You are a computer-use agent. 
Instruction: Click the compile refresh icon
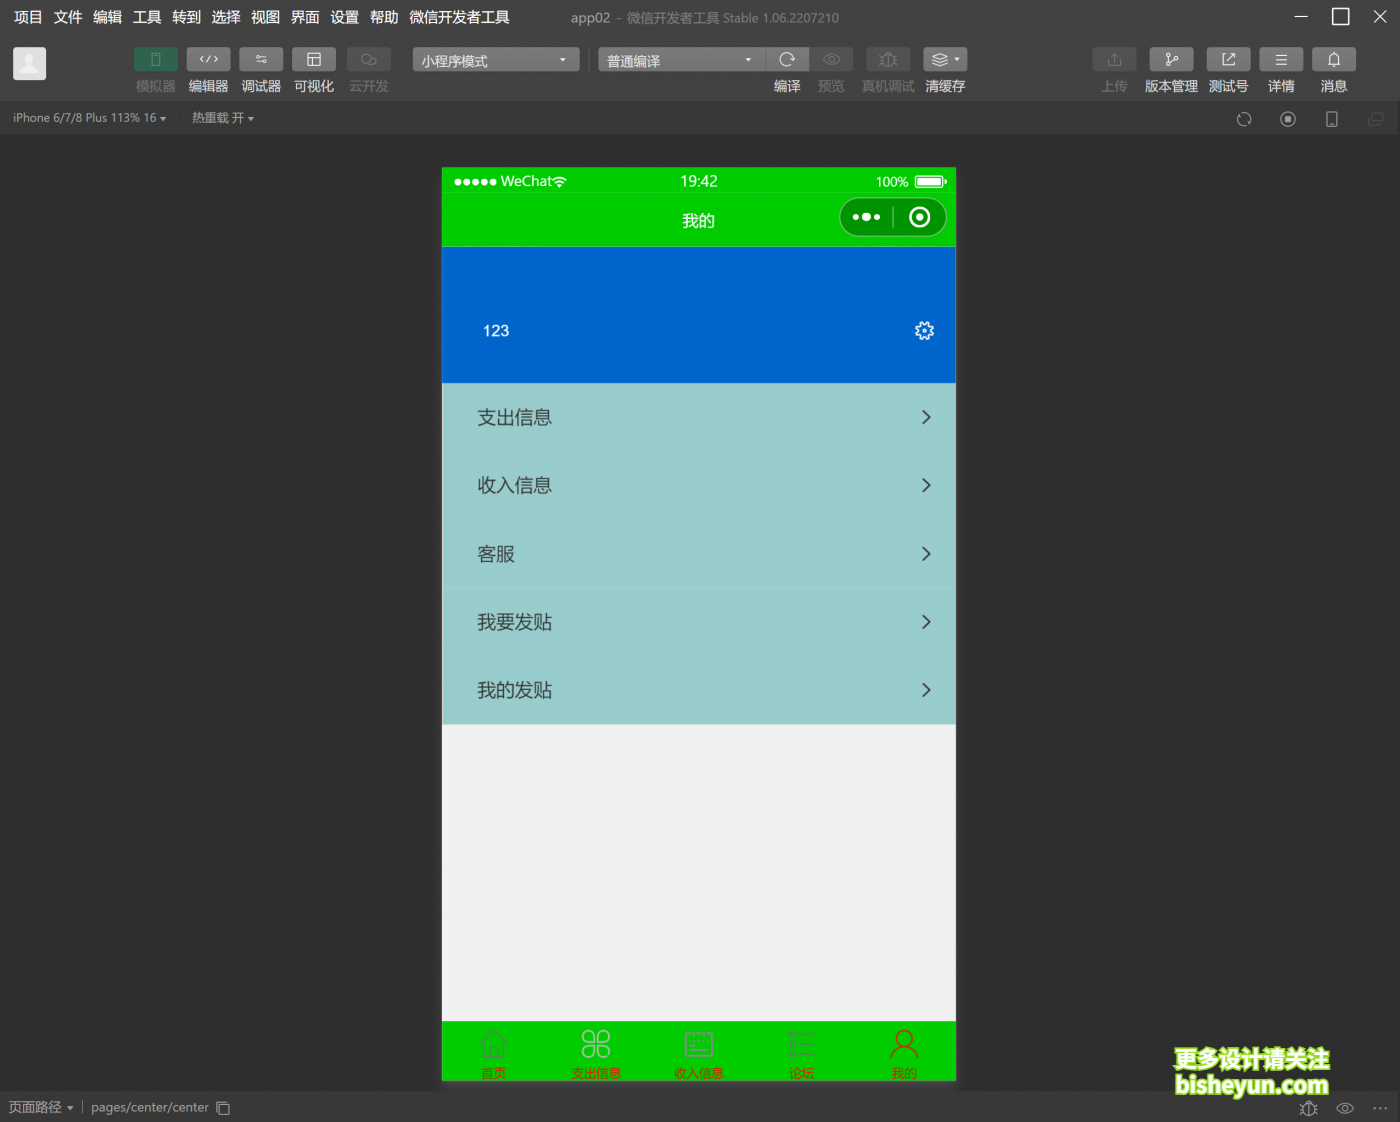click(787, 60)
